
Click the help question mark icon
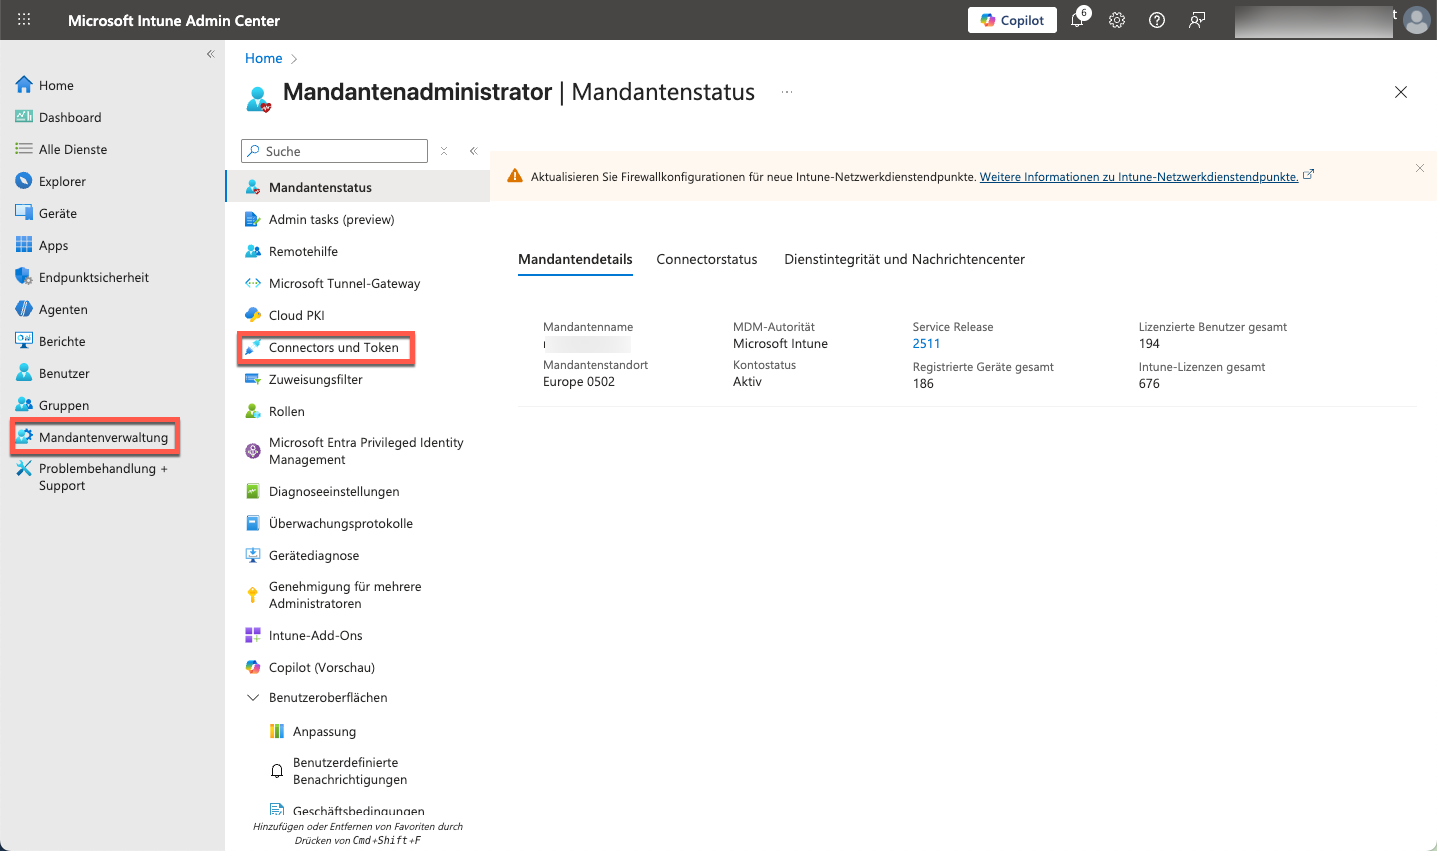[x=1157, y=20]
